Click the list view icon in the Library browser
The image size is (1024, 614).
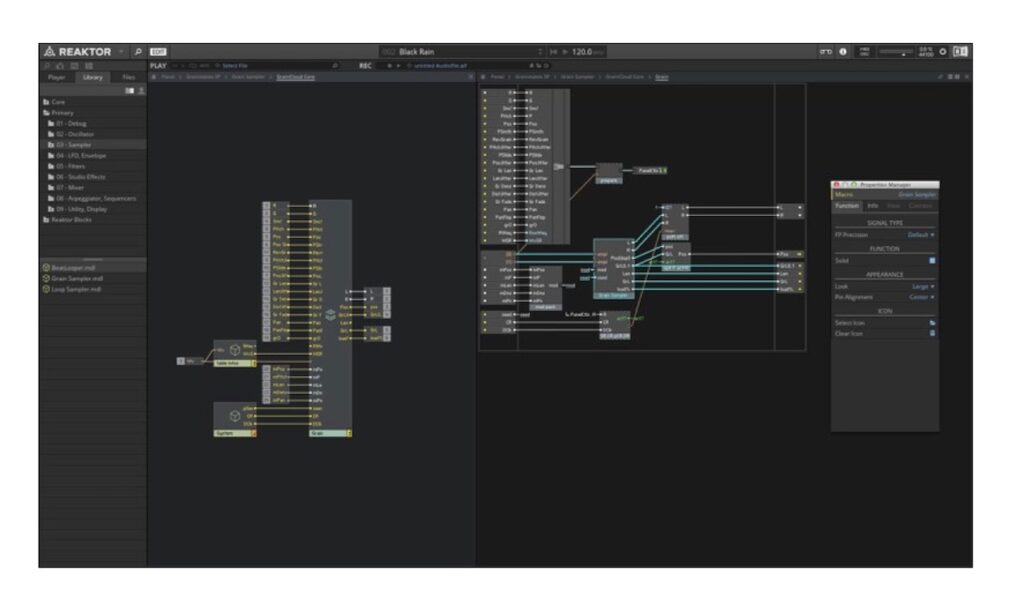point(129,91)
